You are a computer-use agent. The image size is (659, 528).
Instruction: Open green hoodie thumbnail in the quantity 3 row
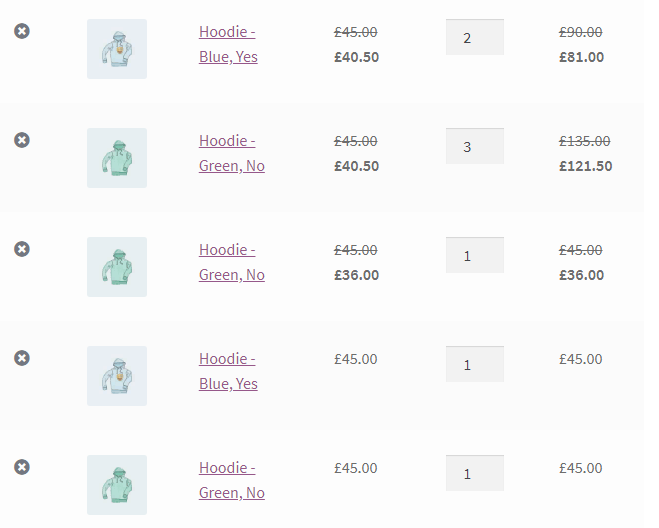[x=117, y=158]
